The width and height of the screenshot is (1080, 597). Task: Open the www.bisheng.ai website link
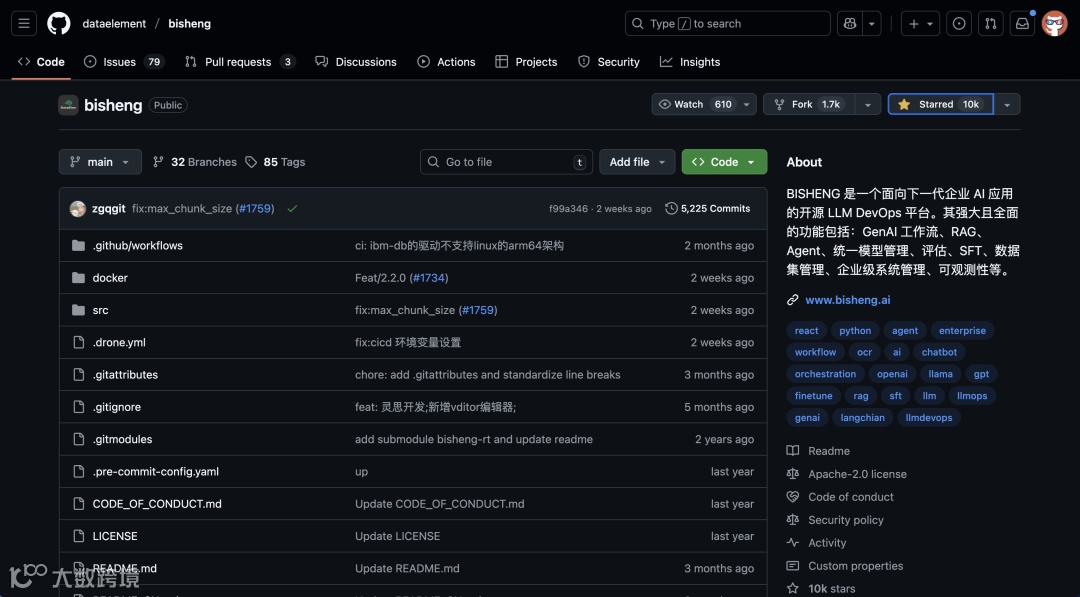(848, 300)
